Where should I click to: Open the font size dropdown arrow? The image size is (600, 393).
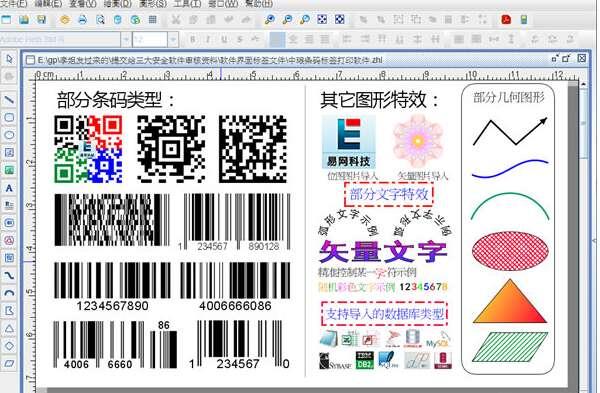pyautogui.click(x=173, y=39)
